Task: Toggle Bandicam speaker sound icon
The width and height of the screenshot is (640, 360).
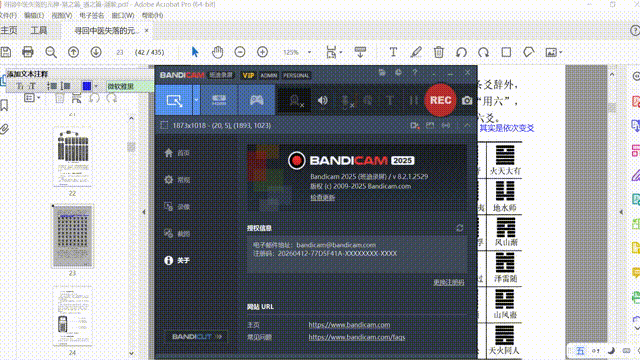Action: [x=322, y=100]
